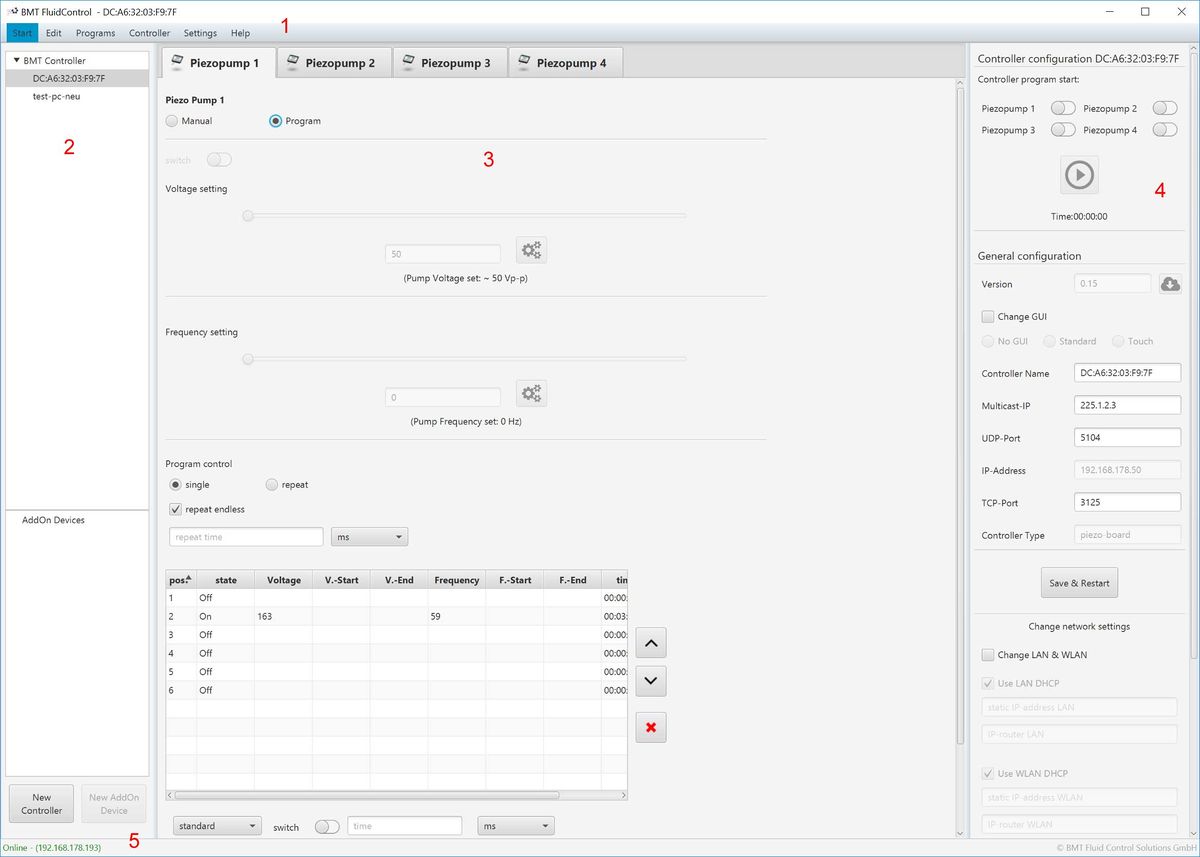Open the Programs menu
The width and height of the screenshot is (1200, 857).
pos(95,33)
